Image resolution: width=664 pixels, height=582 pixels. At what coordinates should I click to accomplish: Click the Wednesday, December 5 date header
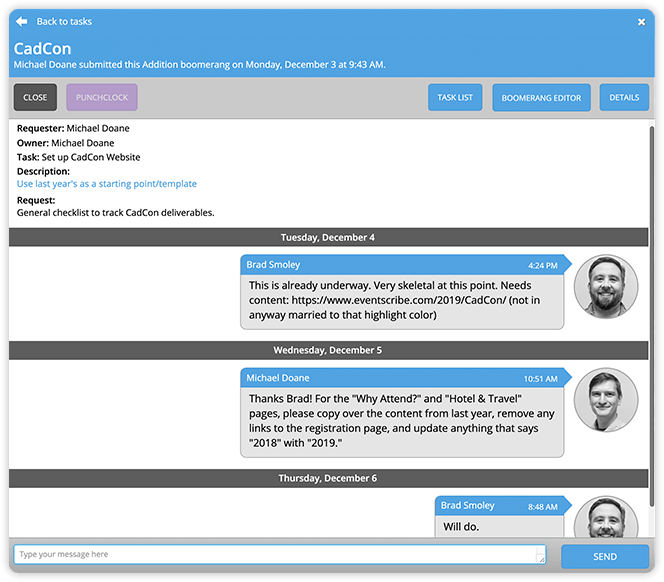(328, 350)
